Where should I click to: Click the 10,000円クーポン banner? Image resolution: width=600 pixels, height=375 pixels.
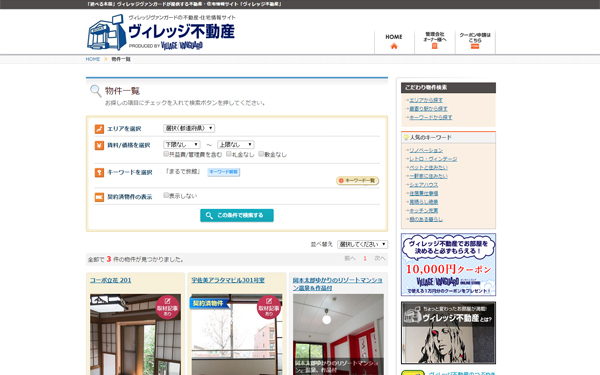(448, 264)
